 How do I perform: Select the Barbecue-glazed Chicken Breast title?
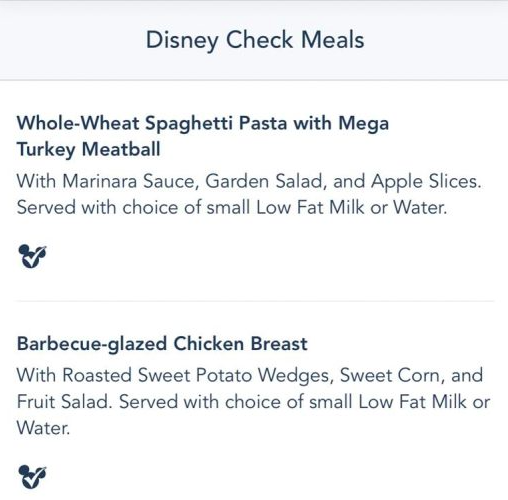coord(162,344)
